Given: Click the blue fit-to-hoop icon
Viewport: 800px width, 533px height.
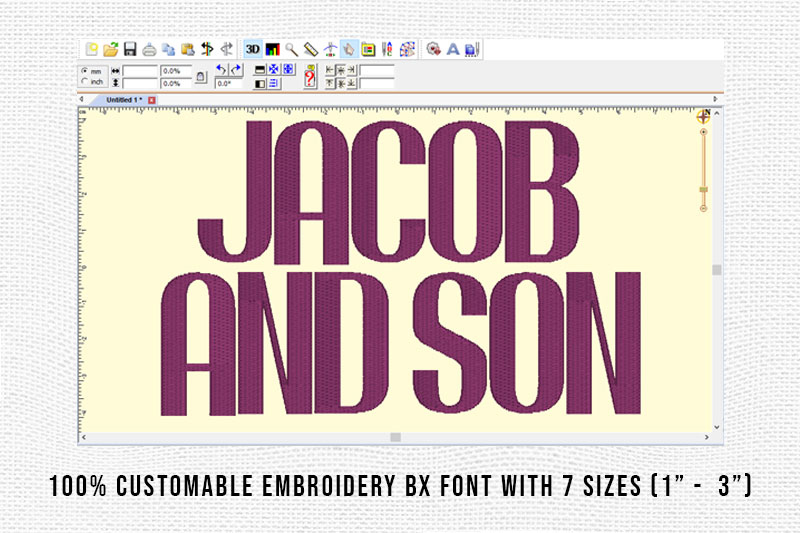Looking at the screenshot, I should point(288,69).
